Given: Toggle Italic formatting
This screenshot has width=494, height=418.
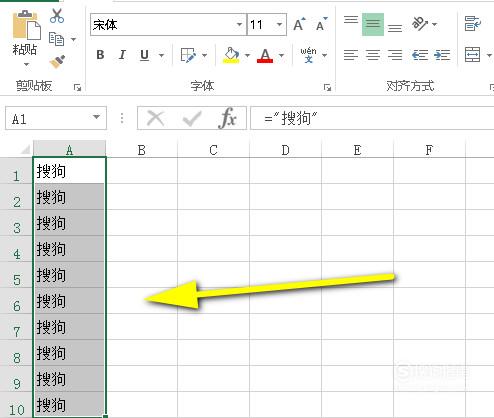Looking at the screenshot, I should pos(122,55).
